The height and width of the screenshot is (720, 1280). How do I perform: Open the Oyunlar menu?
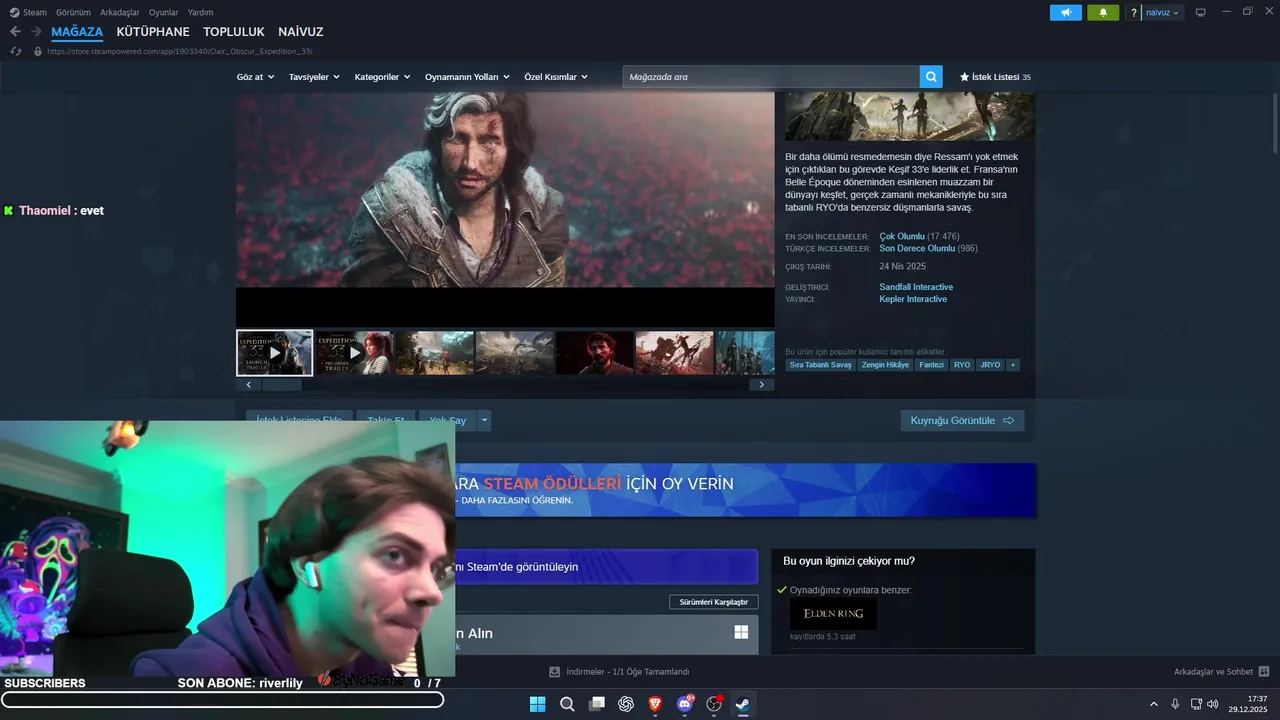(x=163, y=12)
